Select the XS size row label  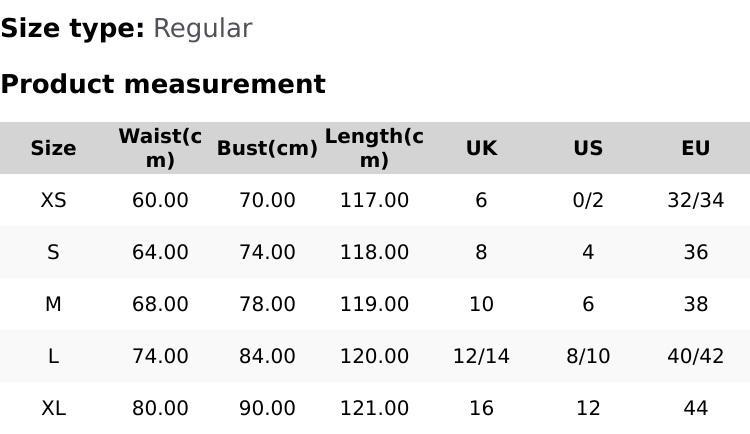point(53,200)
